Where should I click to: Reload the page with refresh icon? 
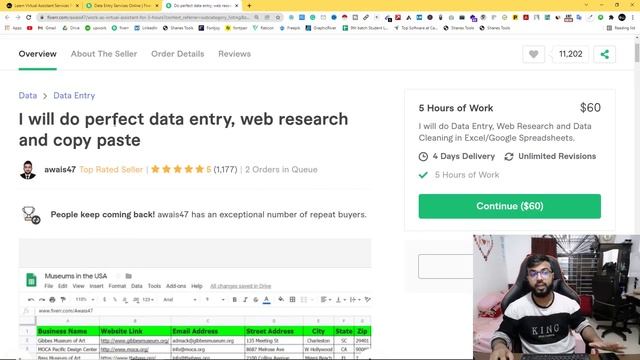point(29,18)
